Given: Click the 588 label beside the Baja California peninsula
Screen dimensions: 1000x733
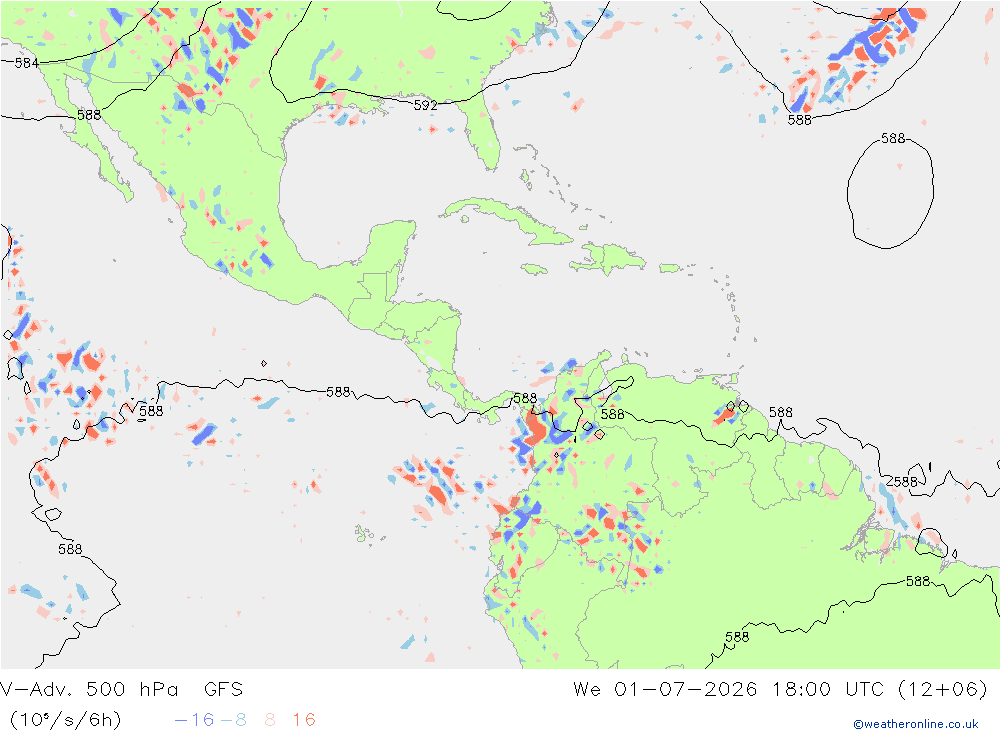Looking at the screenshot, I should 89,115.
